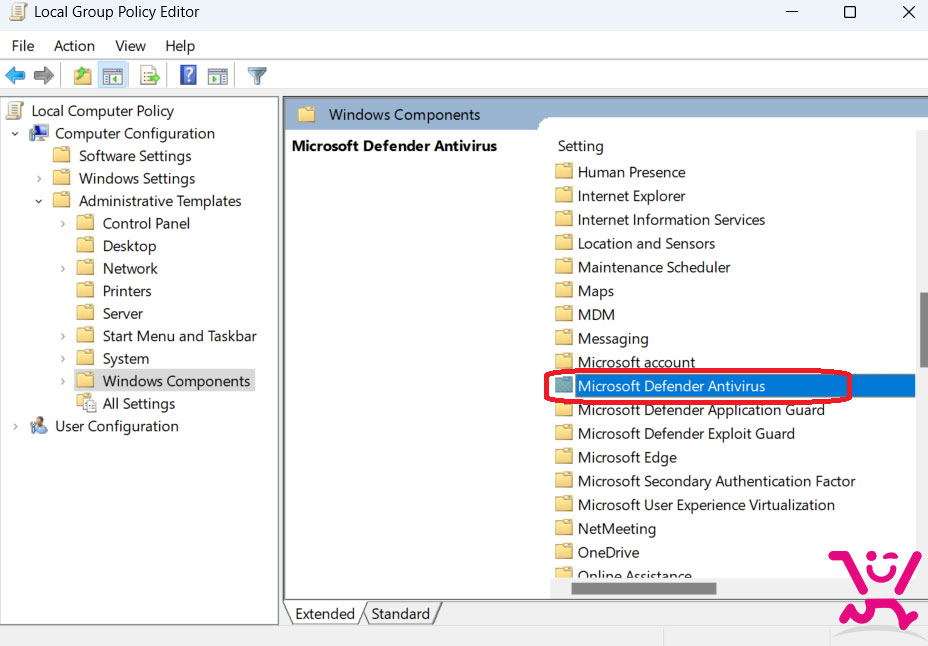Select Software Settings in the tree

[x=135, y=156]
